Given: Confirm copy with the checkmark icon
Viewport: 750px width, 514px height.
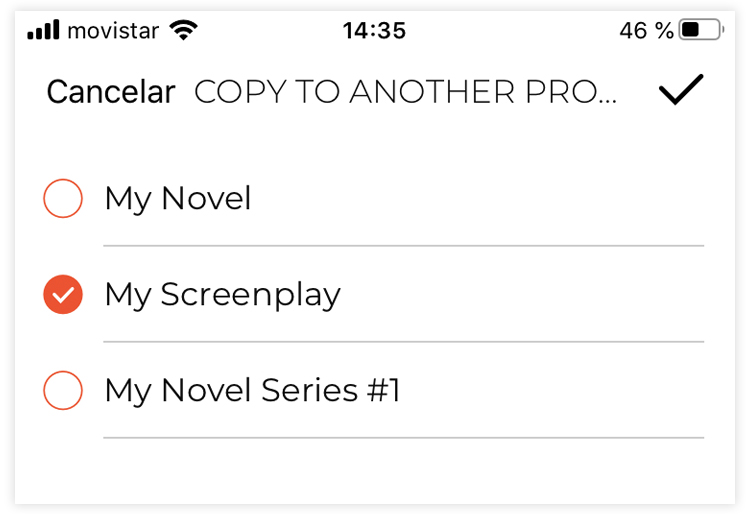Looking at the screenshot, I should 681,89.
